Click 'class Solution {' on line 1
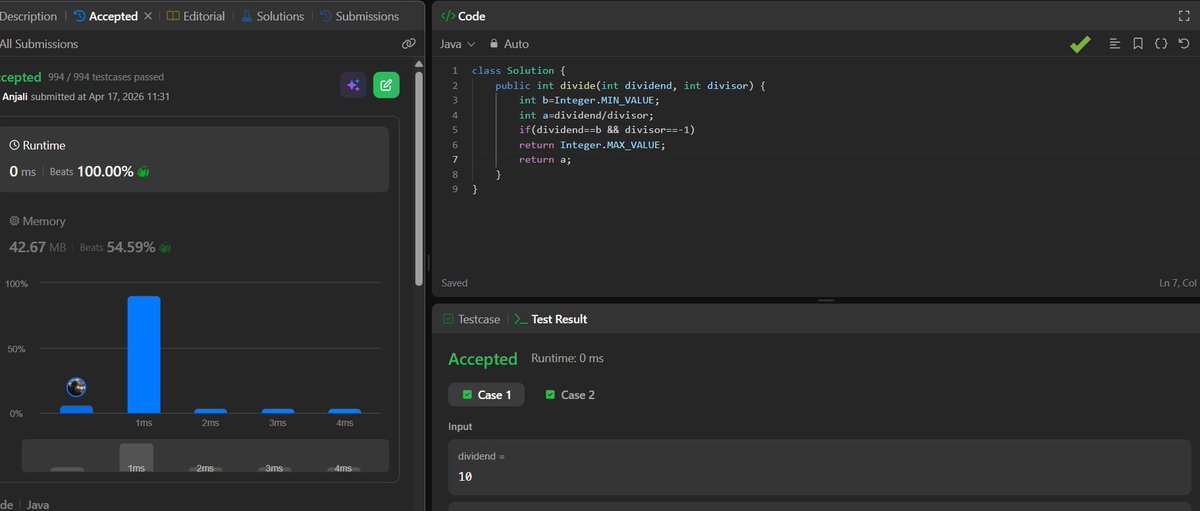 pos(519,70)
